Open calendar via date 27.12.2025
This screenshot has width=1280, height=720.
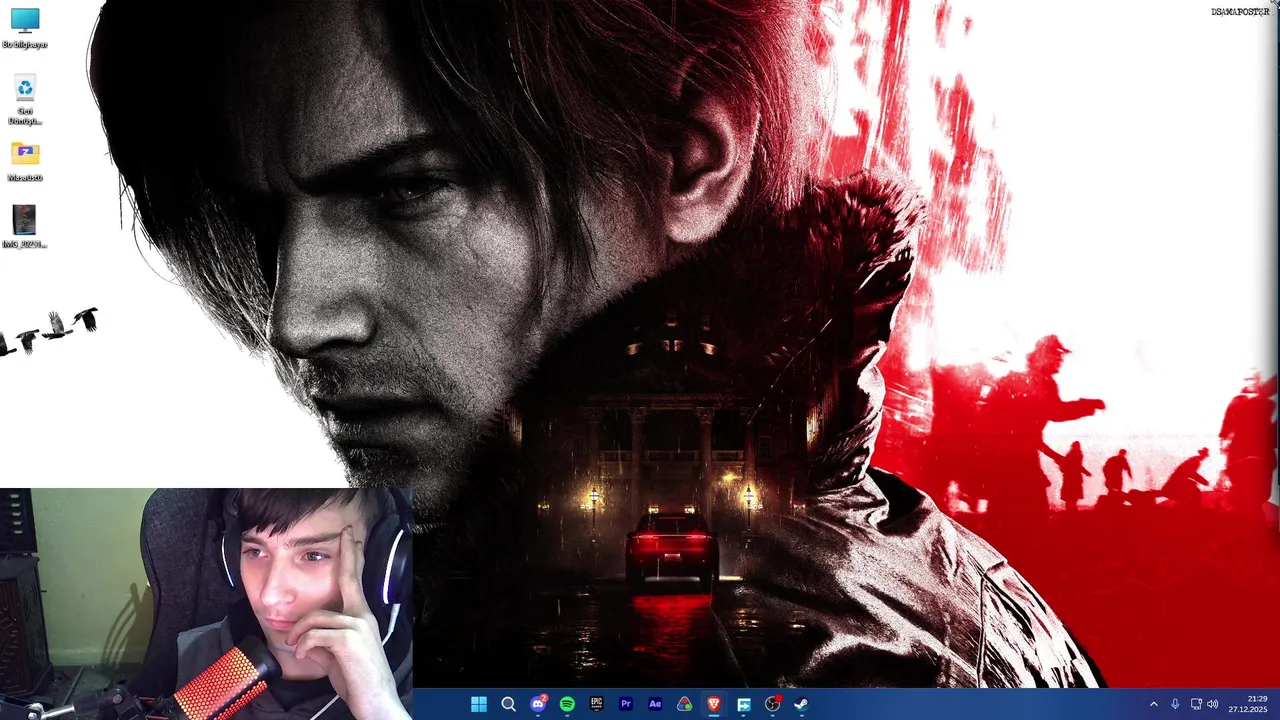point(1248,710)
